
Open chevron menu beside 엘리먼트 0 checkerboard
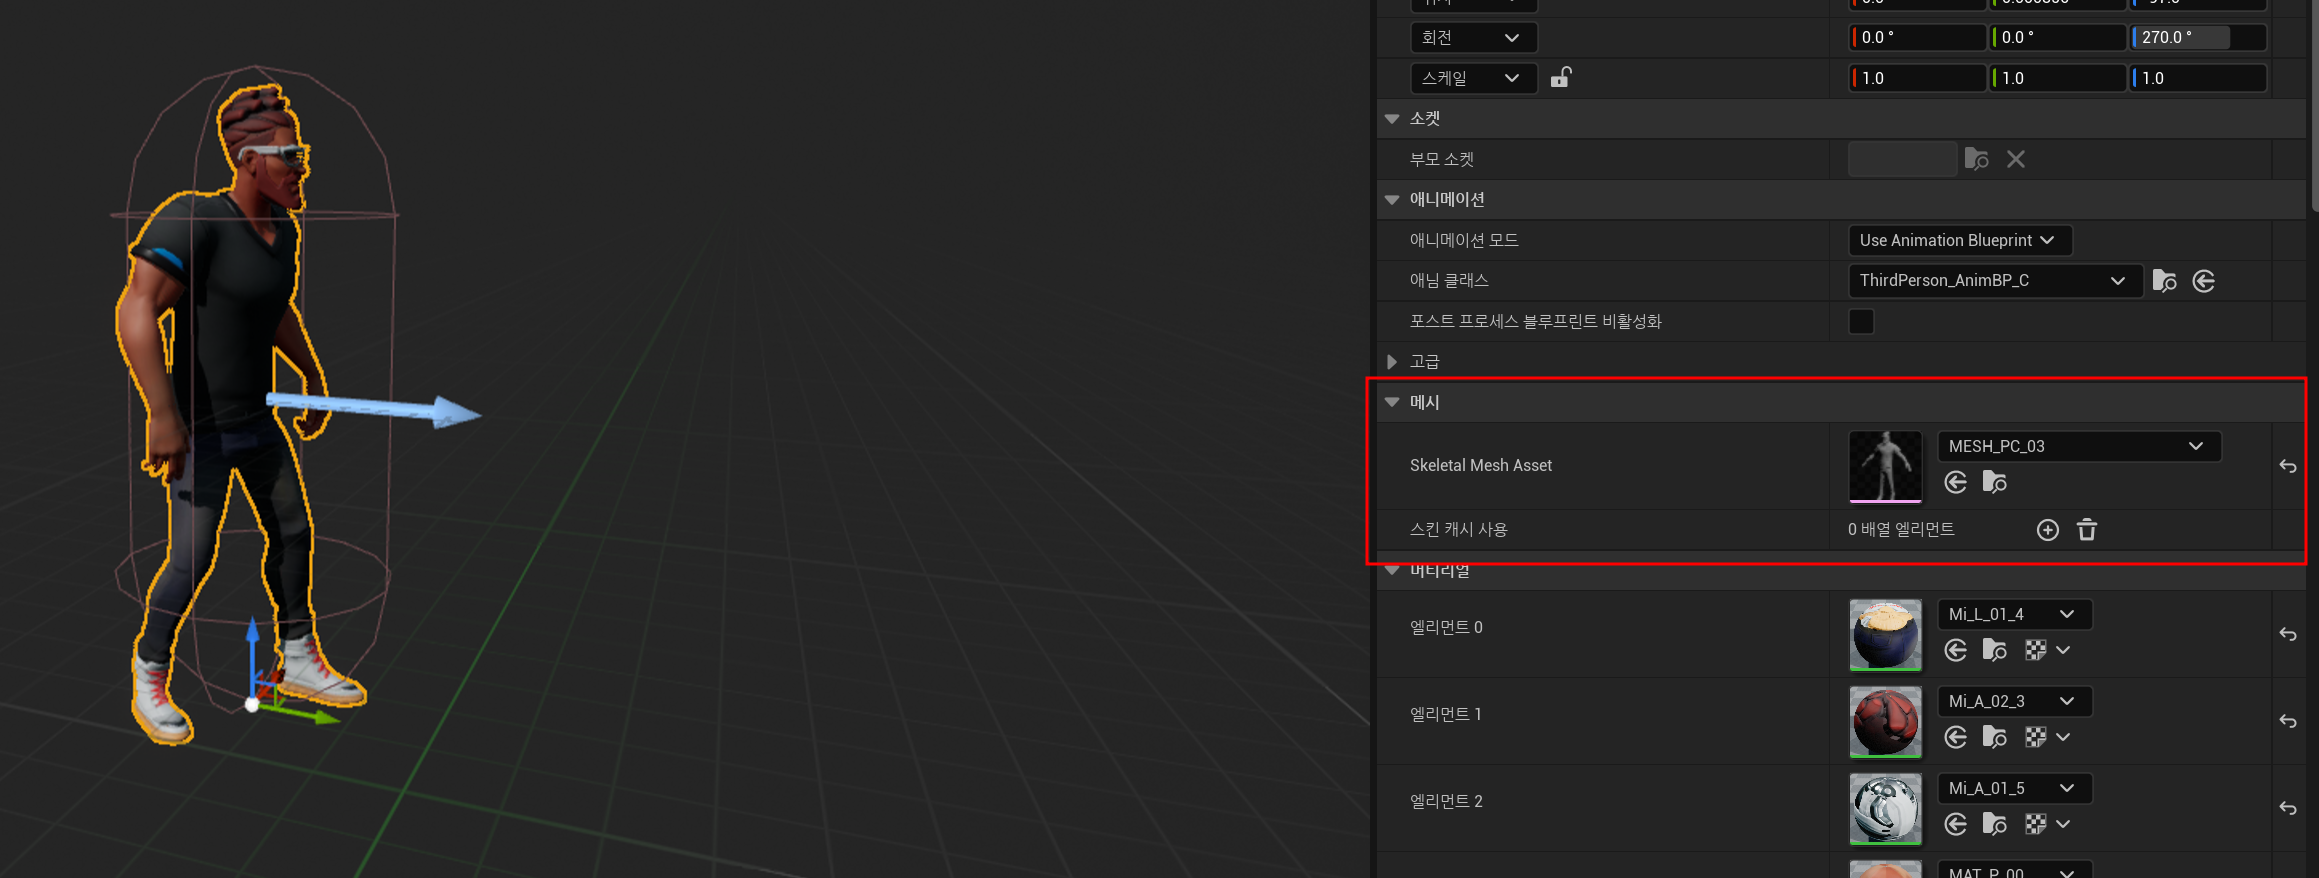point(2063,651)
